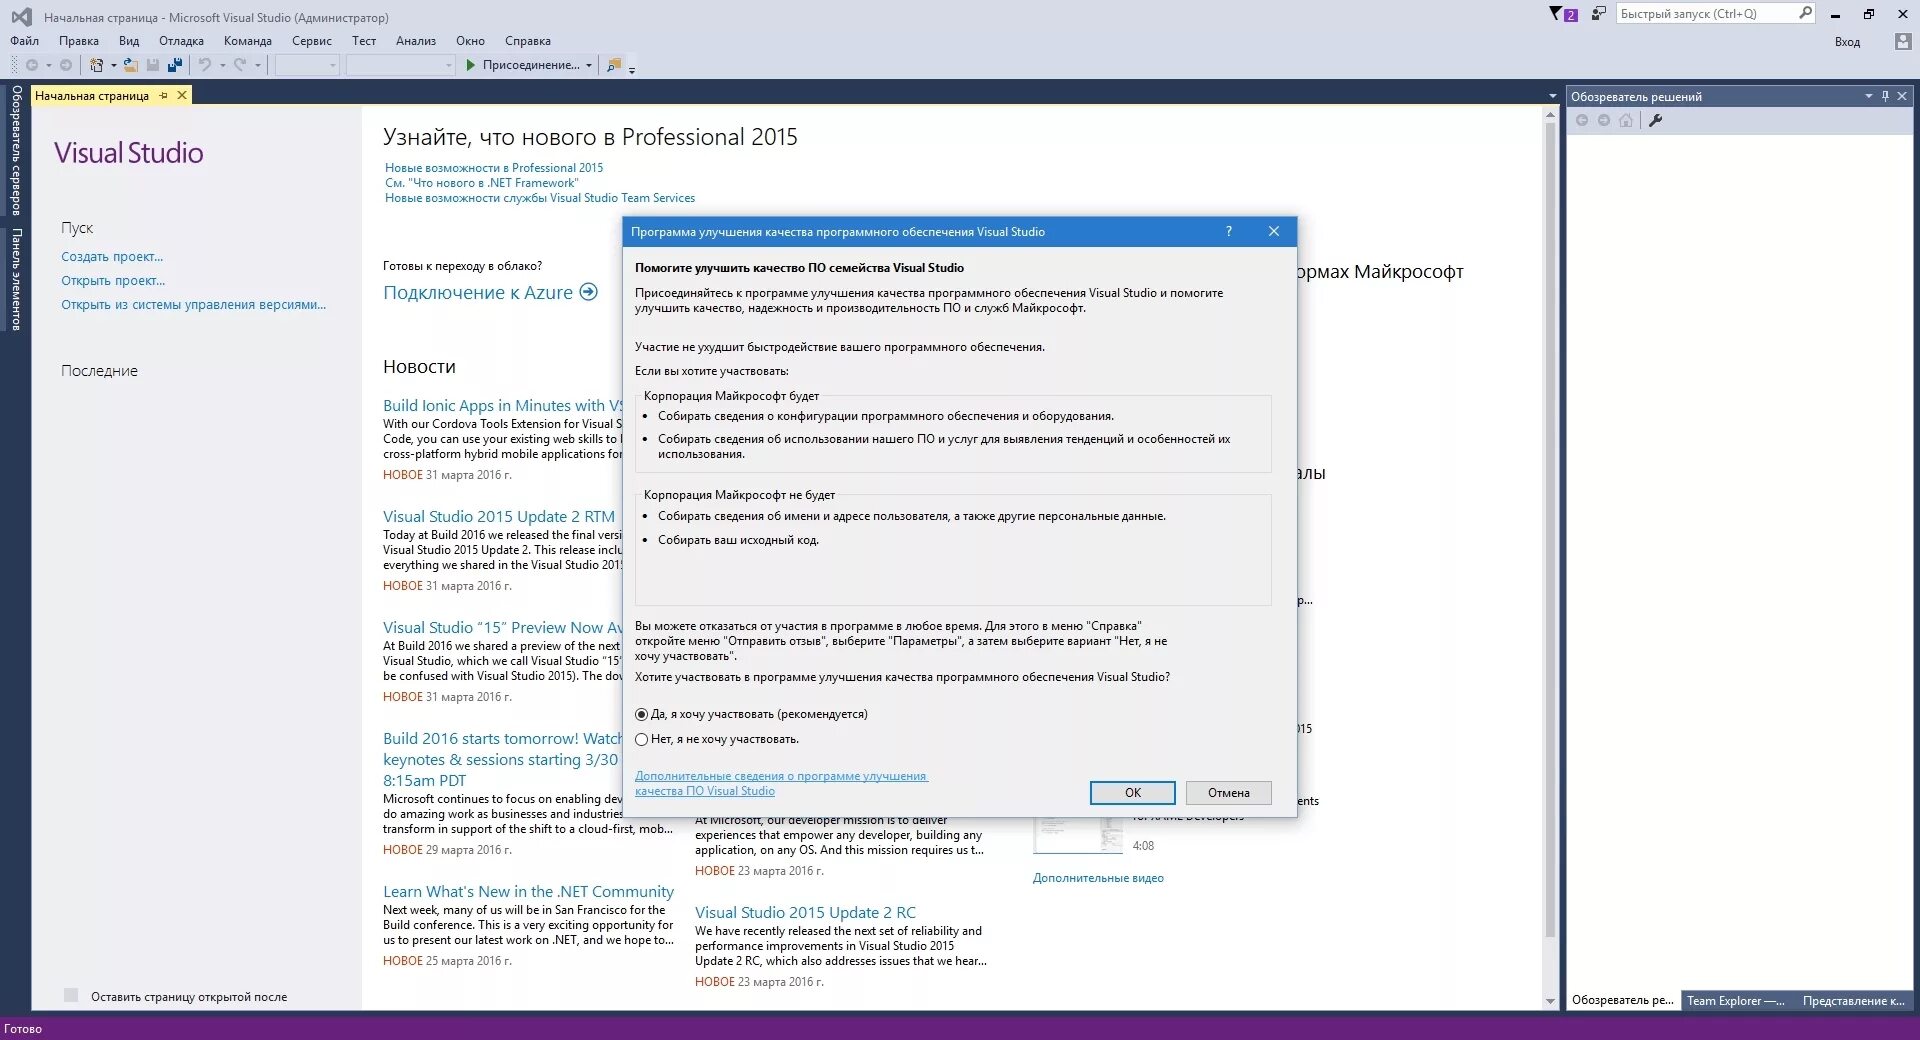
Task: Click the Save All toolbar icon
Action: click(175, 65)
